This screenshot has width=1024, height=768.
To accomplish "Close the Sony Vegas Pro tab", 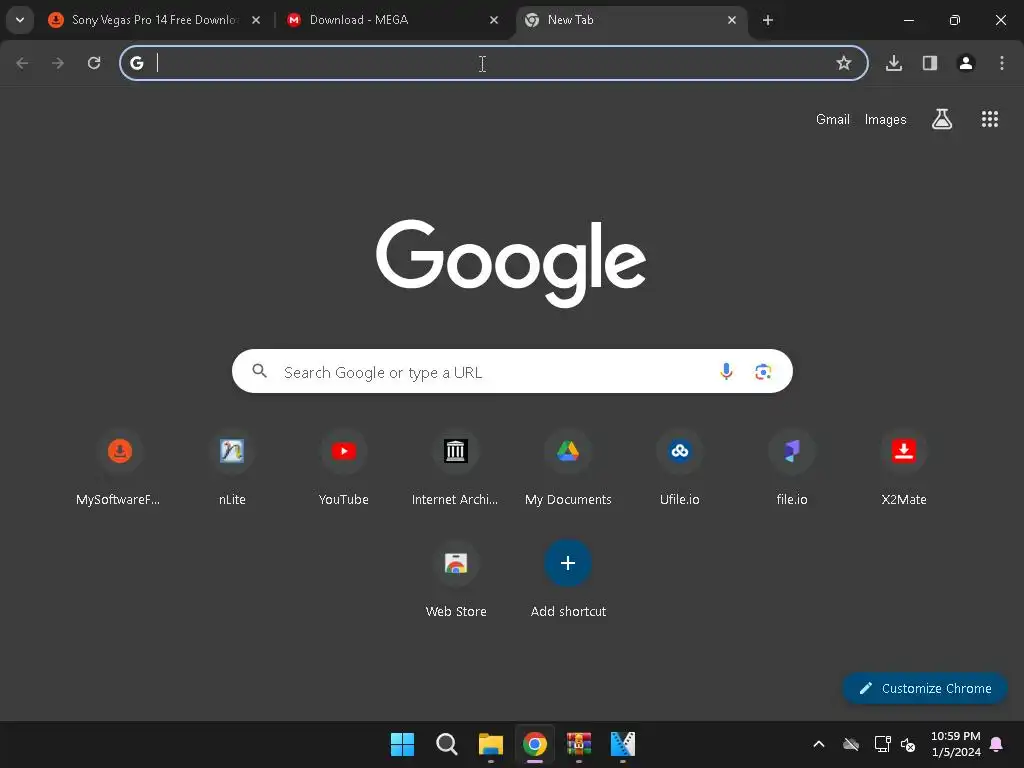I will (256, 20).
